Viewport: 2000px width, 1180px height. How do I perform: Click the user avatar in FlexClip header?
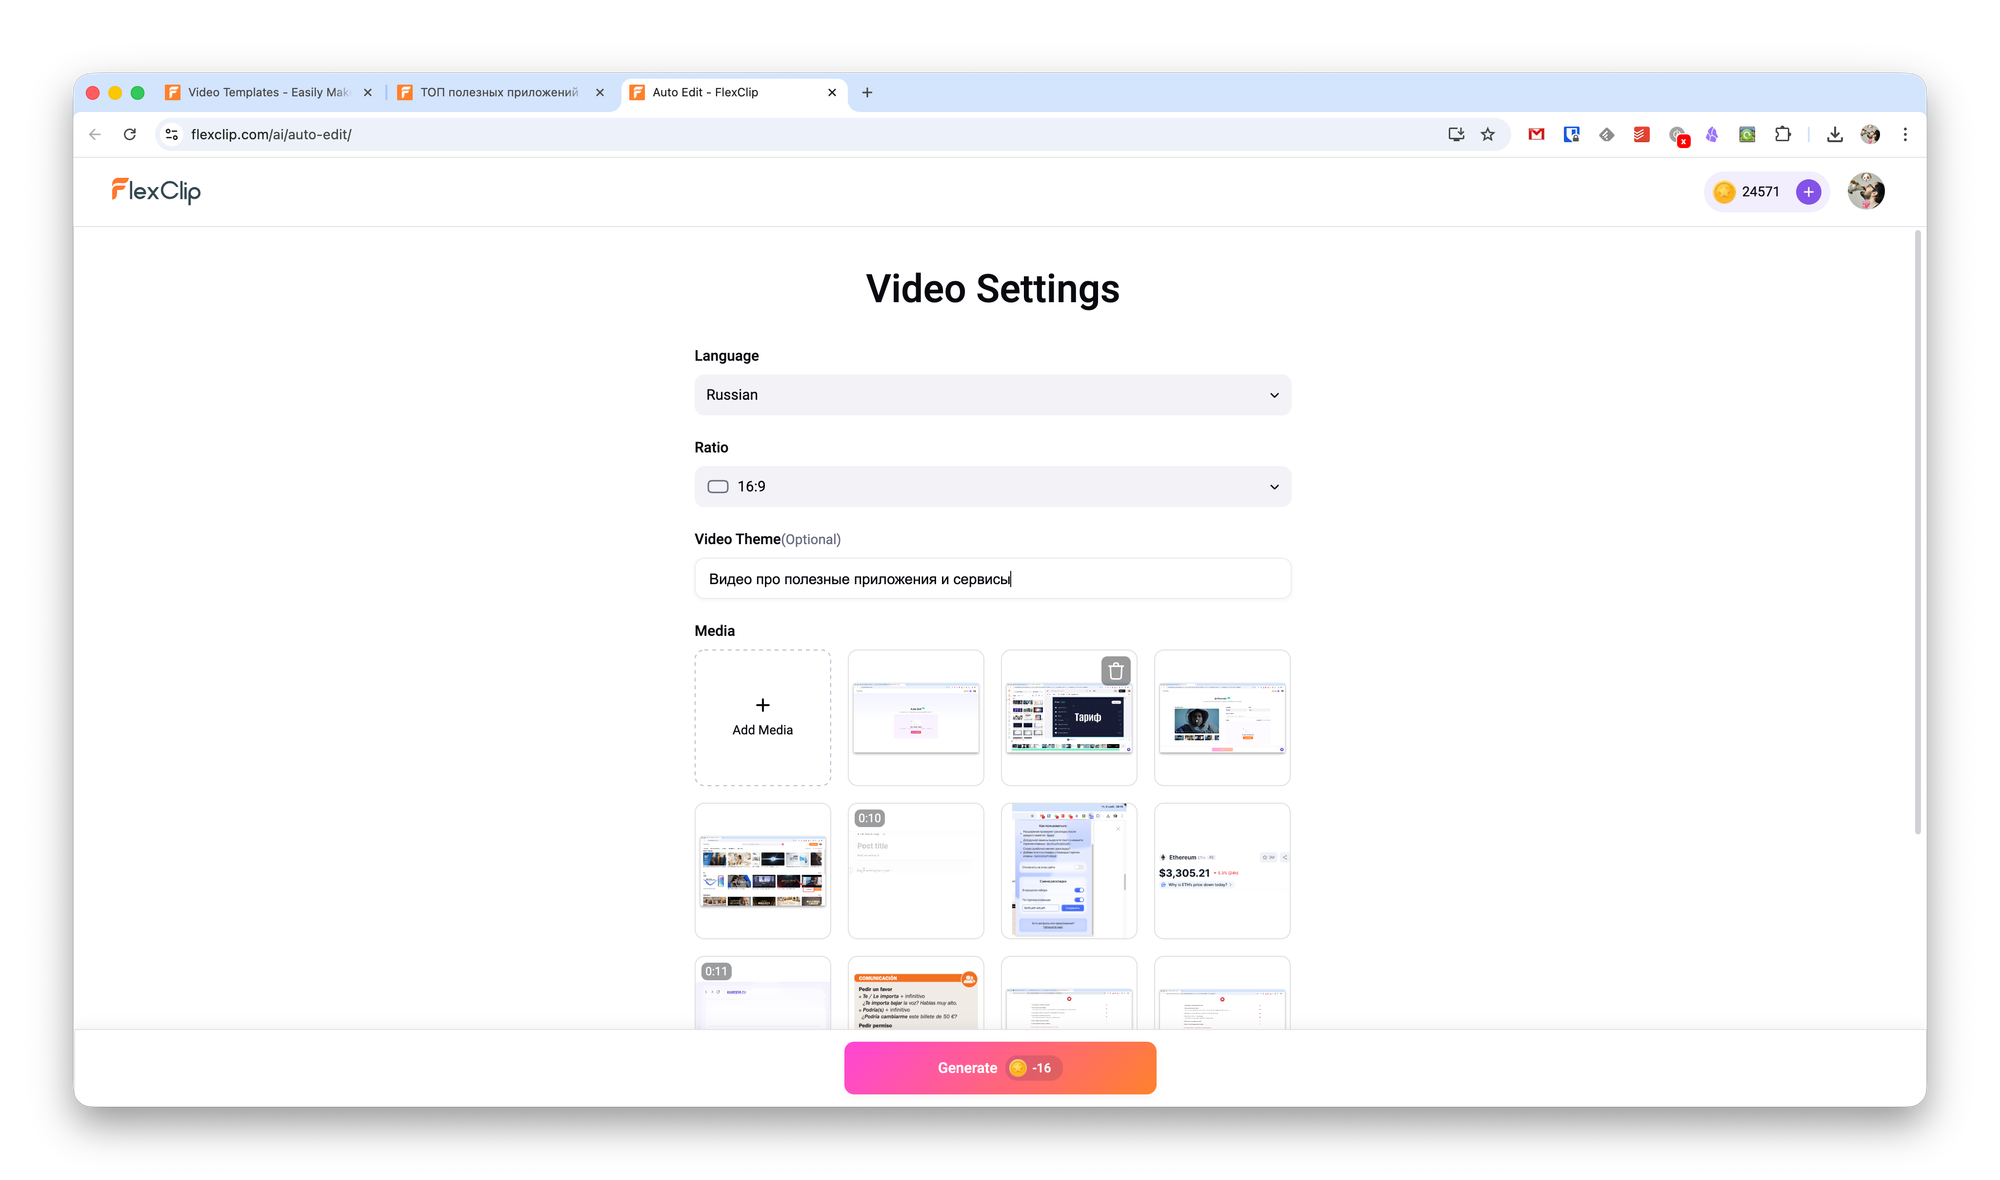coord(1866,191)
